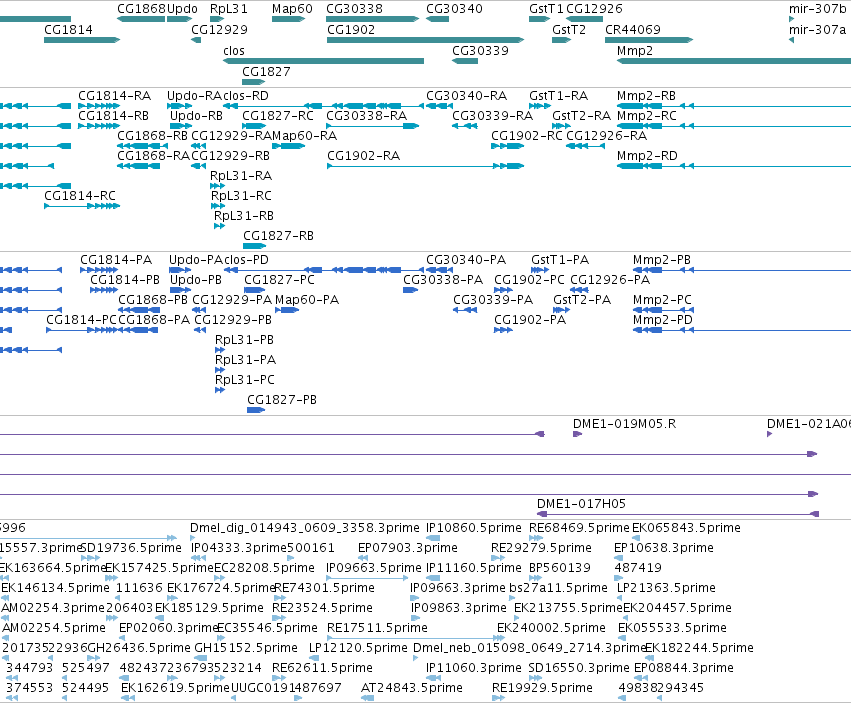Select the RE68469.5prime EST label
Screen dimensions: 851x703
[x=579, y=528]
